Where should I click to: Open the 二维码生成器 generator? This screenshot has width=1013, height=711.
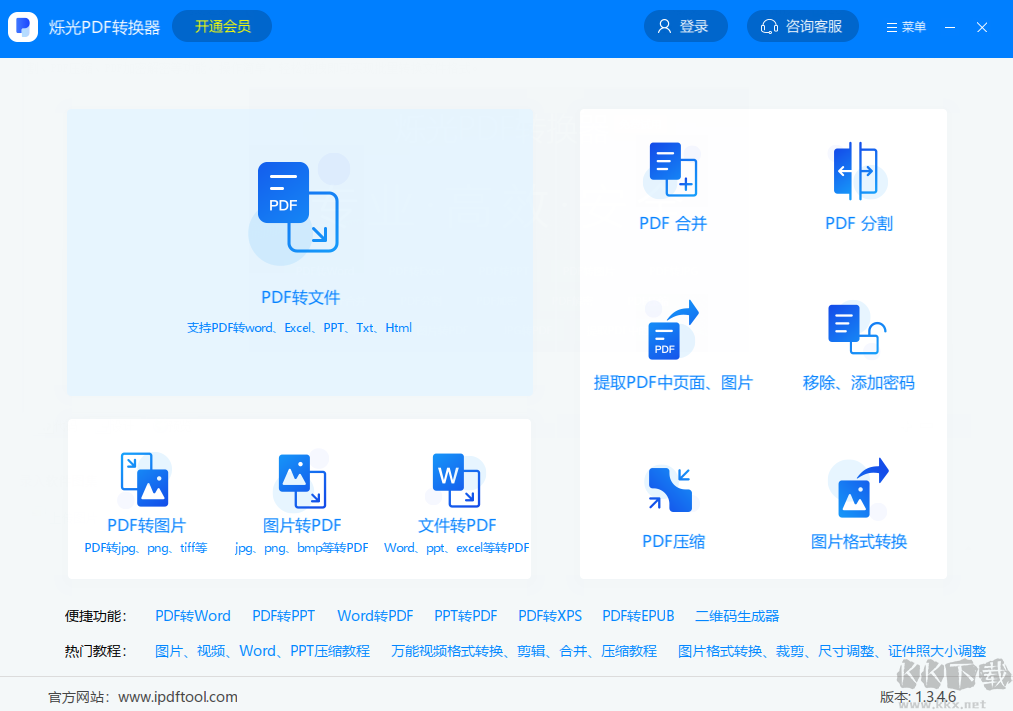(736, 616)
